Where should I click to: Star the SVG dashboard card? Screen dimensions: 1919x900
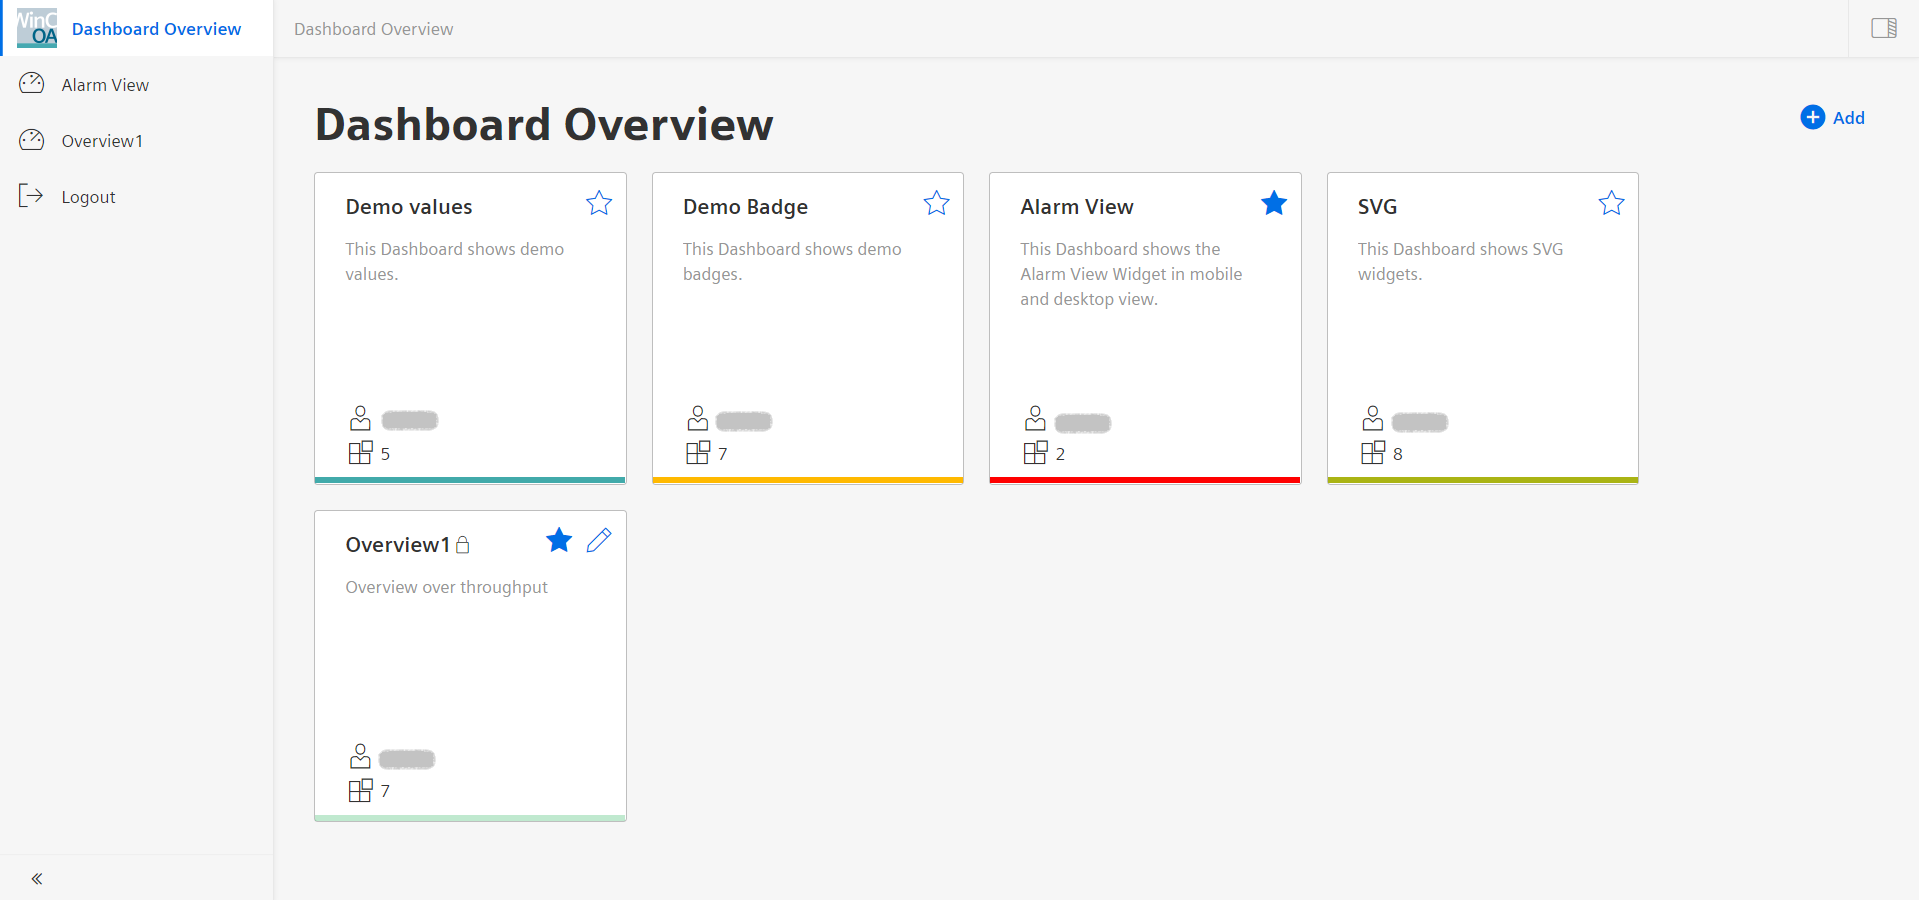(1611, 204)
